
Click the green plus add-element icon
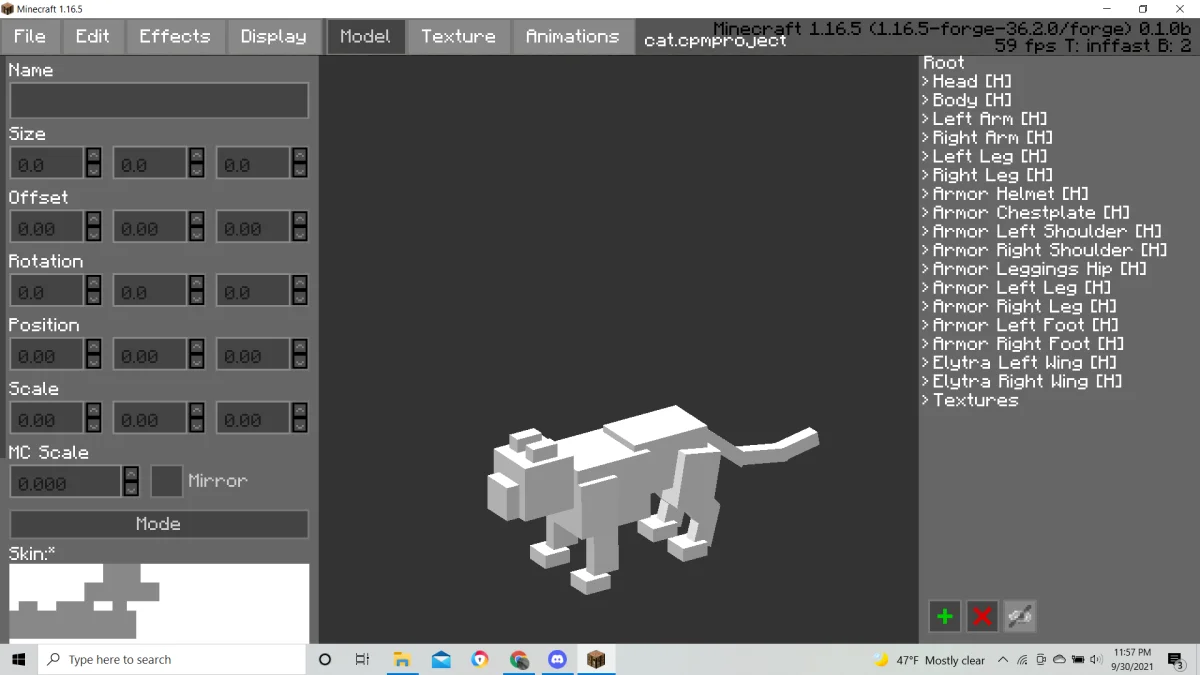[945, 616]
